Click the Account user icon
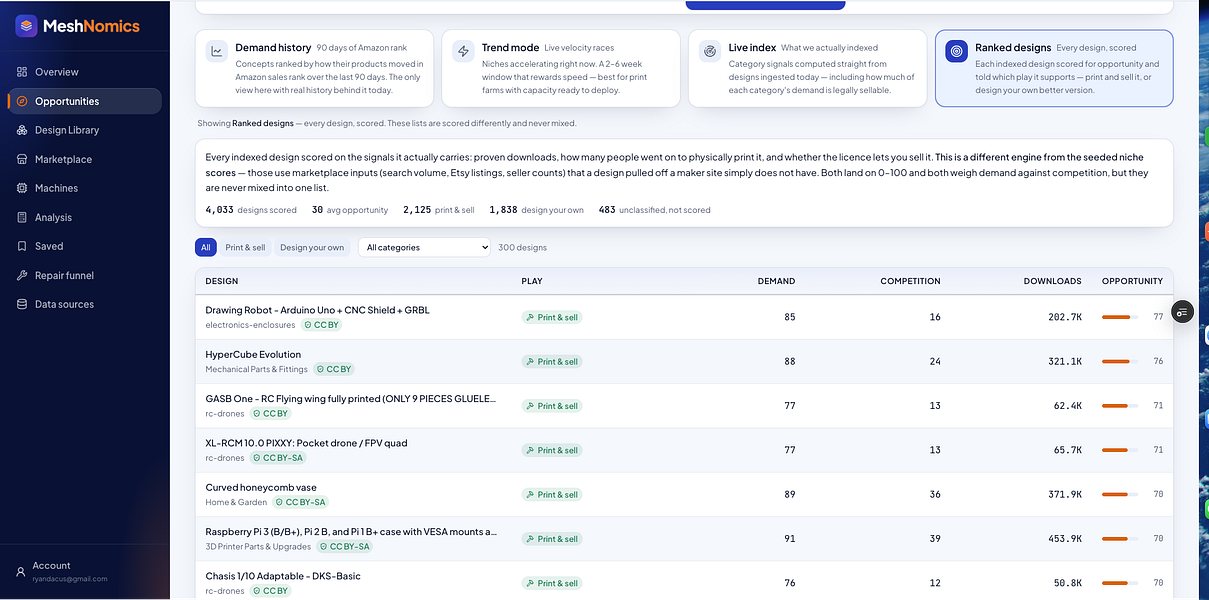This screenshot has height=600, width=1209. (x=20, y=572)
